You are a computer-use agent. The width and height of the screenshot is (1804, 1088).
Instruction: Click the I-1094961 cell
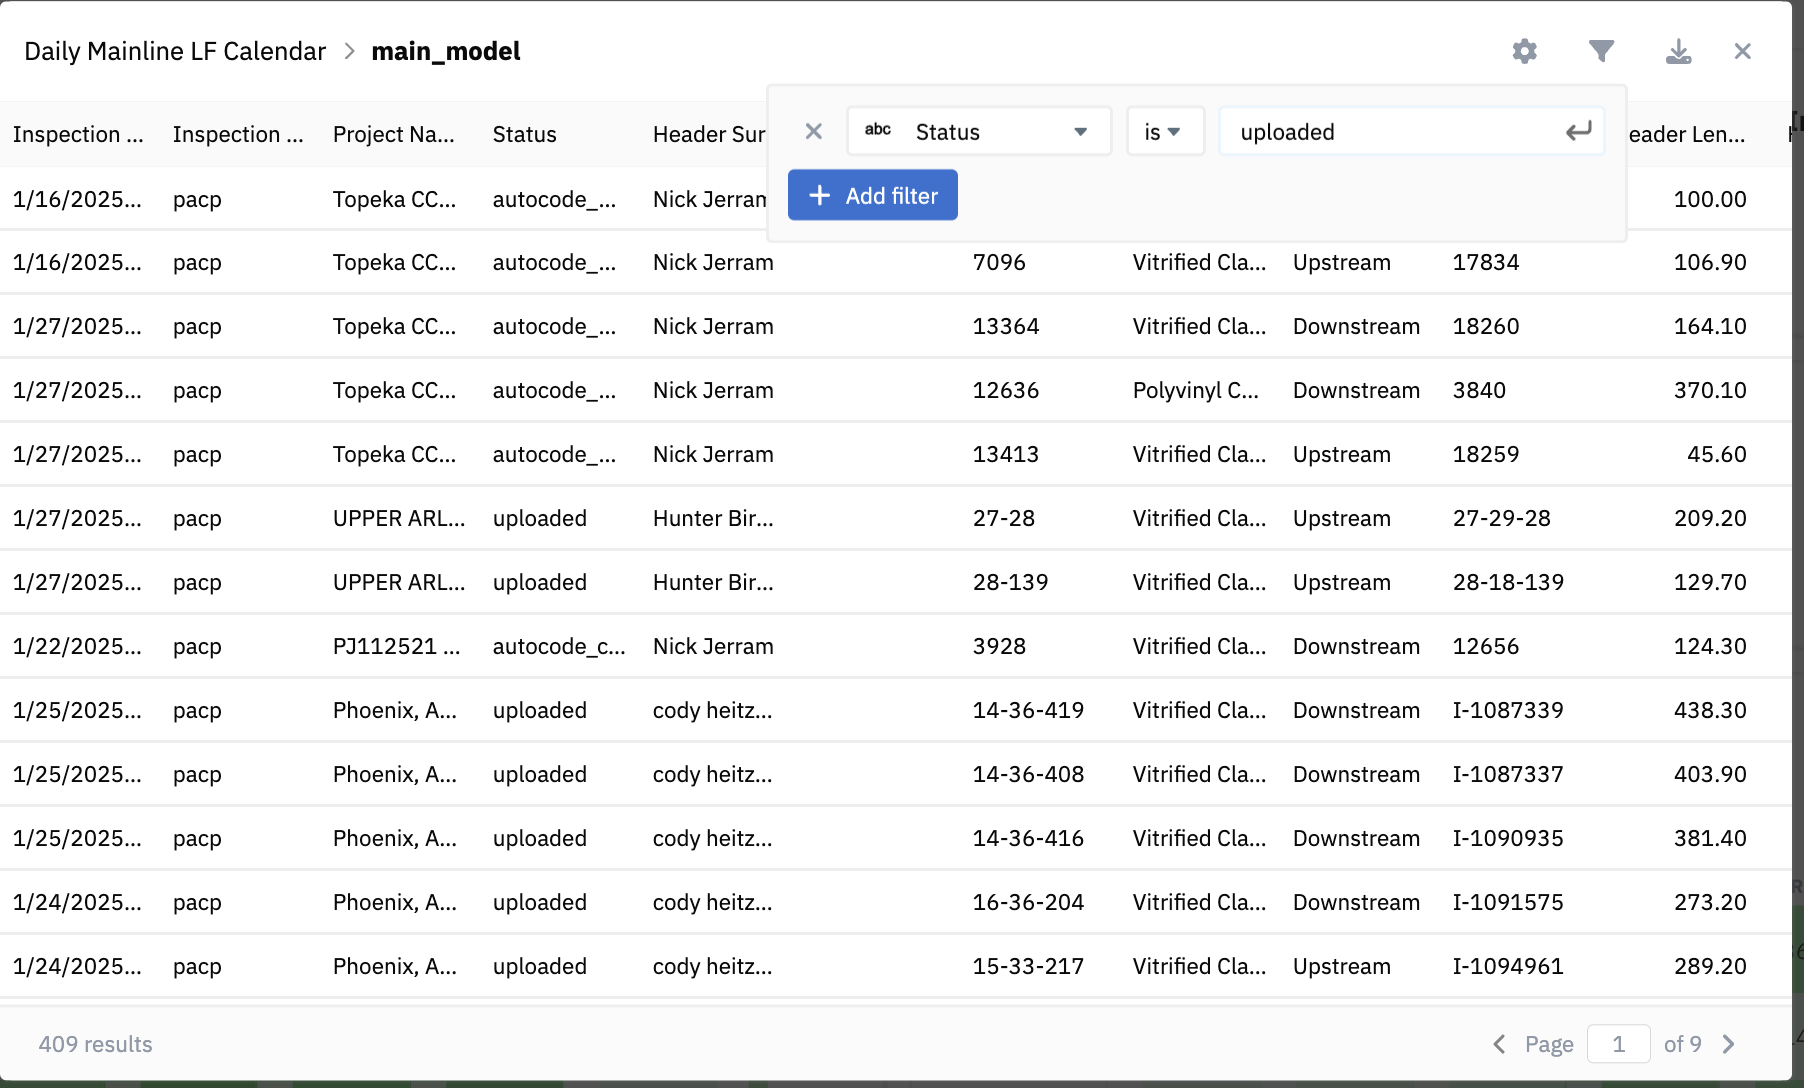click(1508, 966)
